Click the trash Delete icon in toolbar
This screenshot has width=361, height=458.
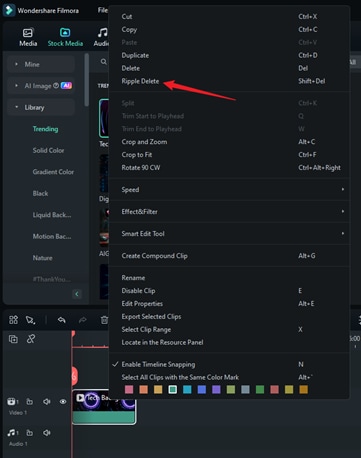104,320
